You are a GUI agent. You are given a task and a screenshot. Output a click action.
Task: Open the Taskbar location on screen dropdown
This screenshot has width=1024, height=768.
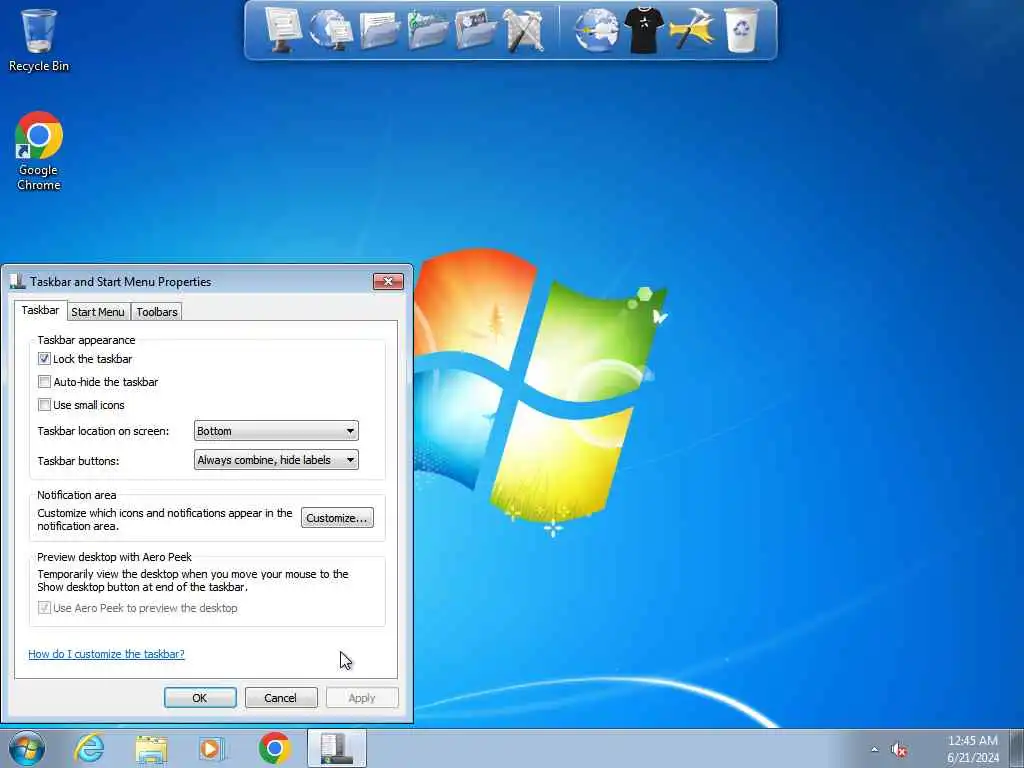click(276, 431)
